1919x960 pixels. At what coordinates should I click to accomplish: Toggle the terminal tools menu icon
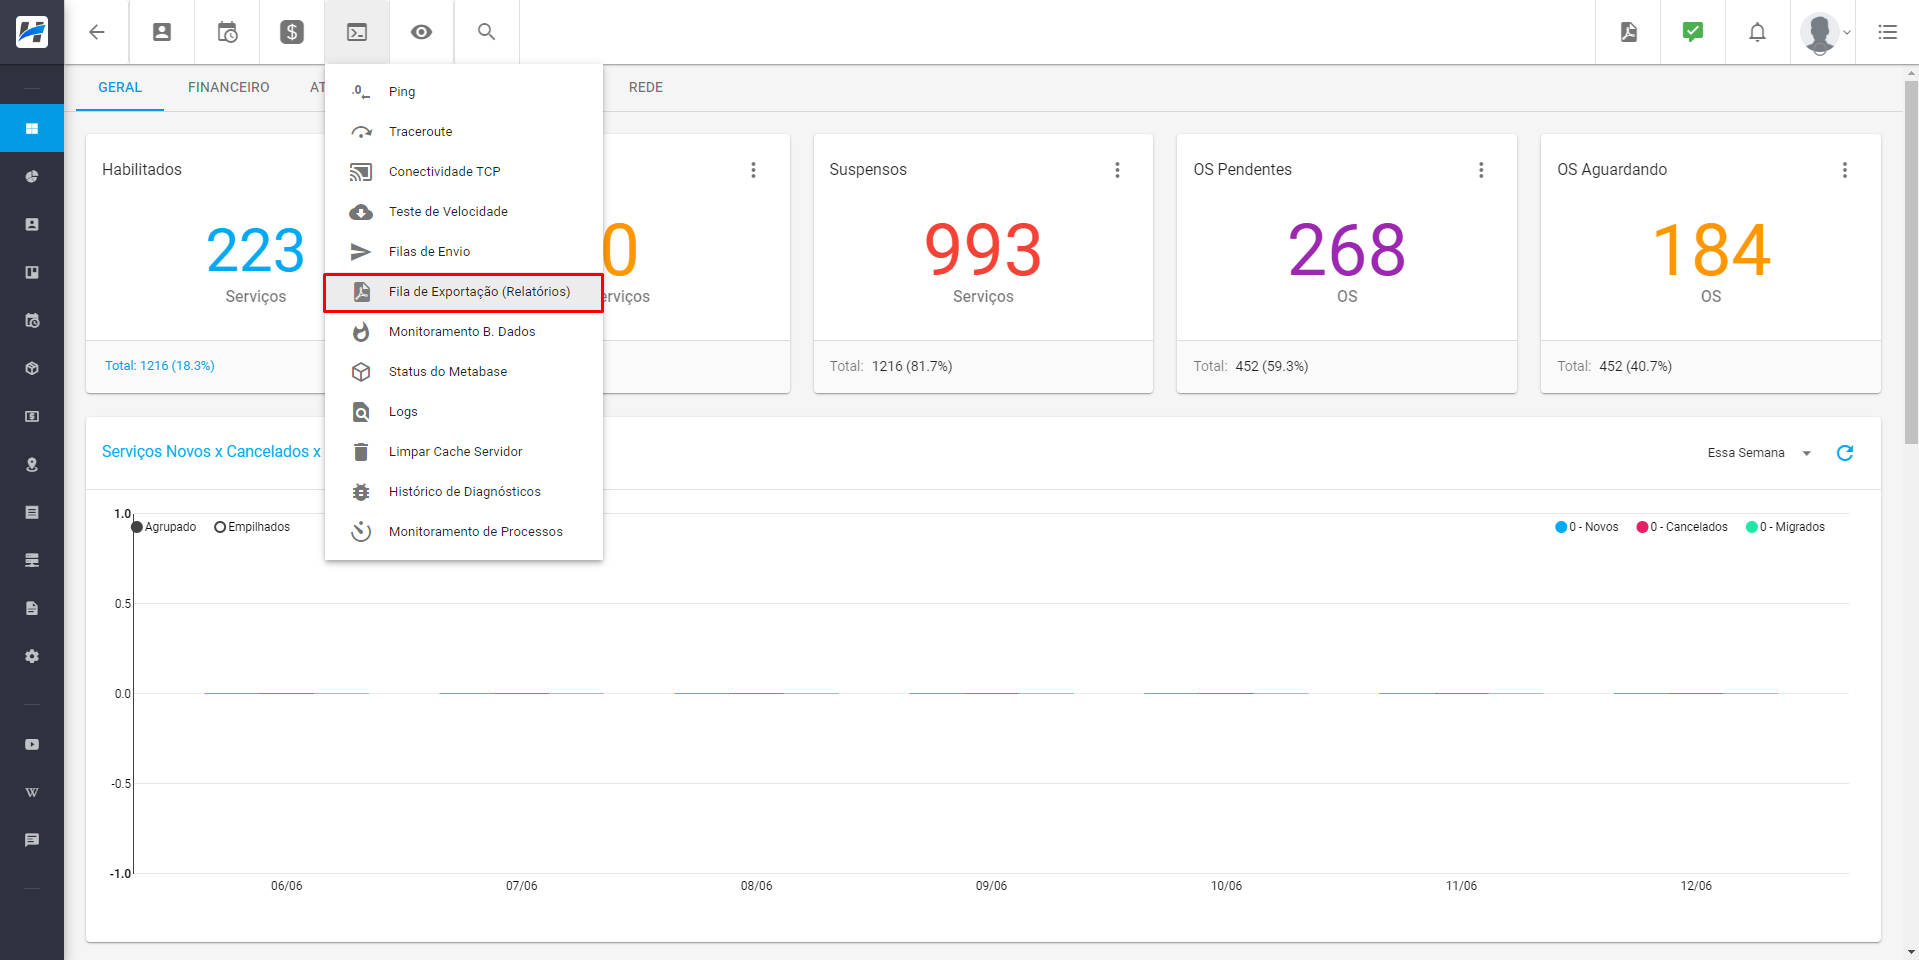[357, 32]
